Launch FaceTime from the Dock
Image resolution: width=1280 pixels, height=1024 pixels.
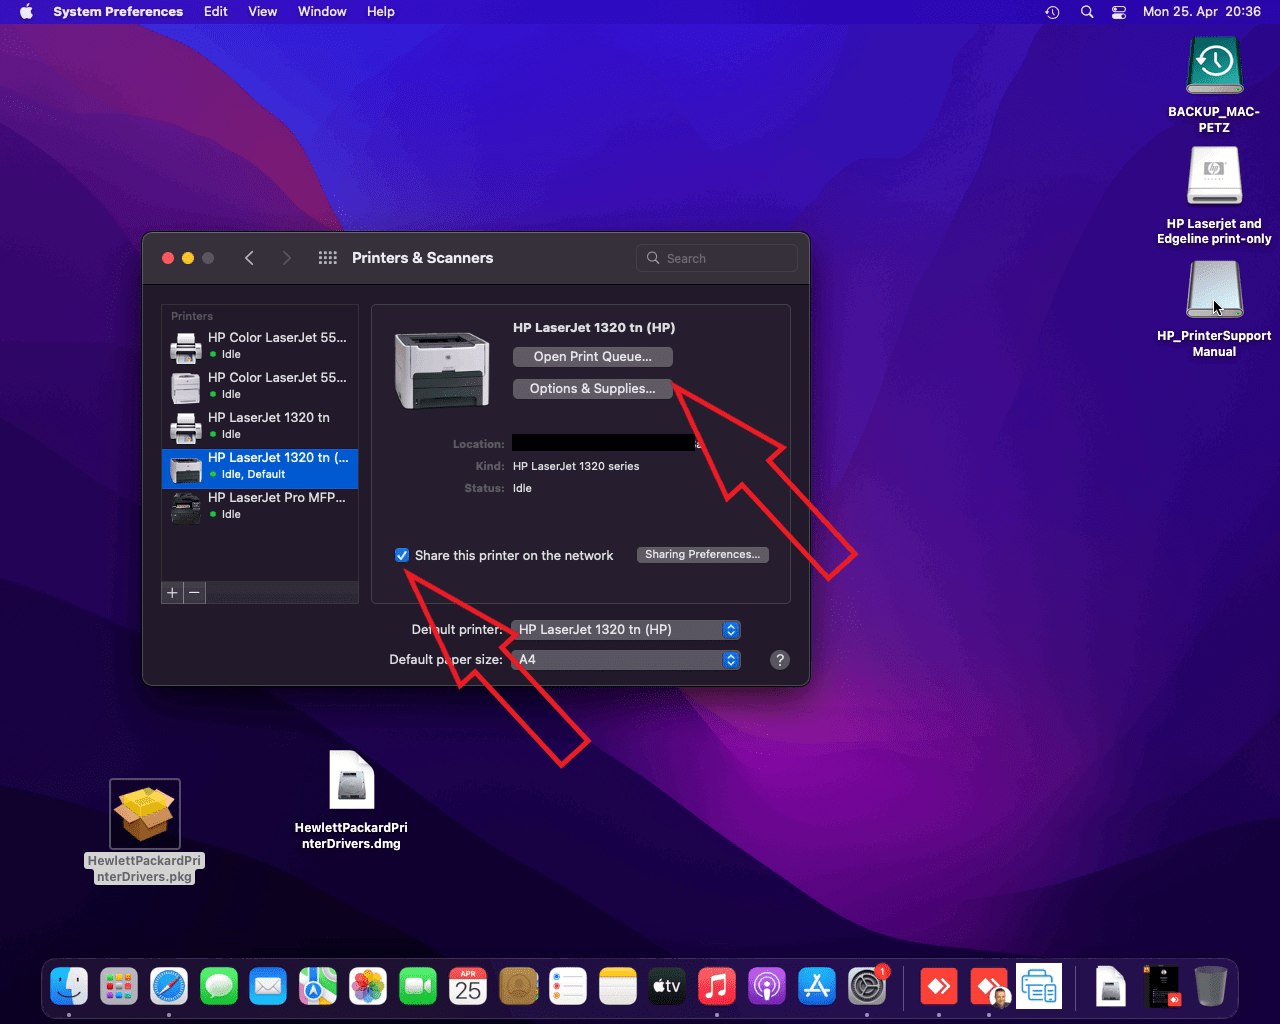(x=418, y=987)
